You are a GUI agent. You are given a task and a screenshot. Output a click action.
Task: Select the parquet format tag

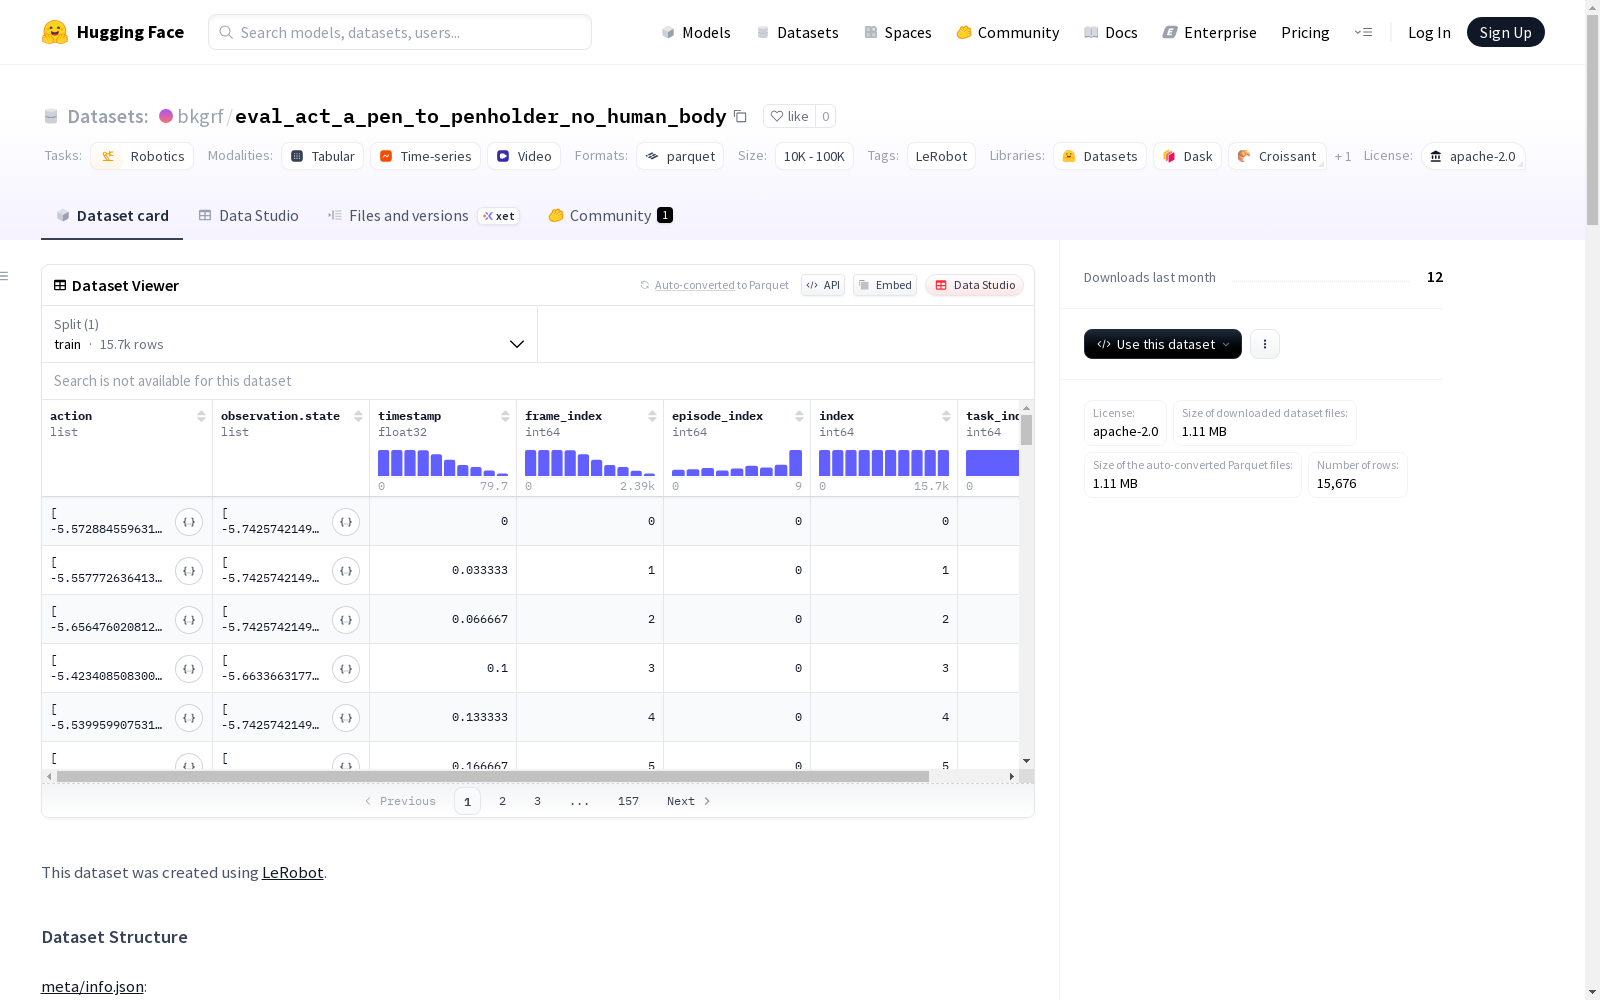pos(680,156)
